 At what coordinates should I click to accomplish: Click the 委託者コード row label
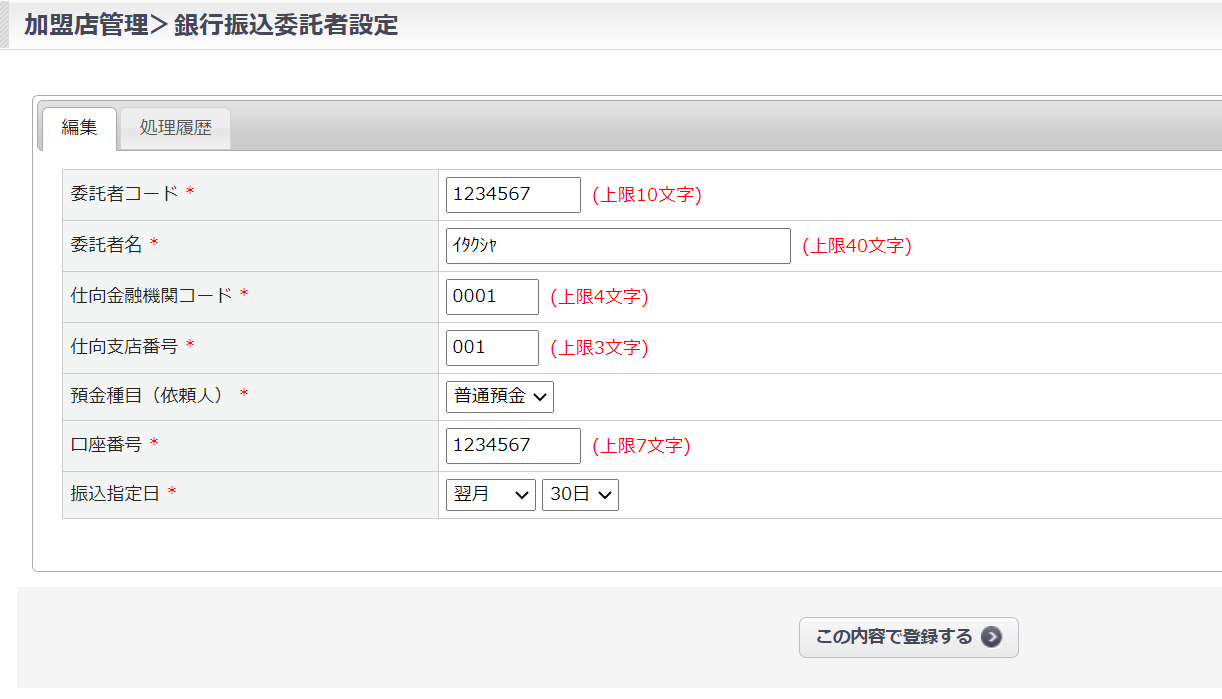click(125, 194)
